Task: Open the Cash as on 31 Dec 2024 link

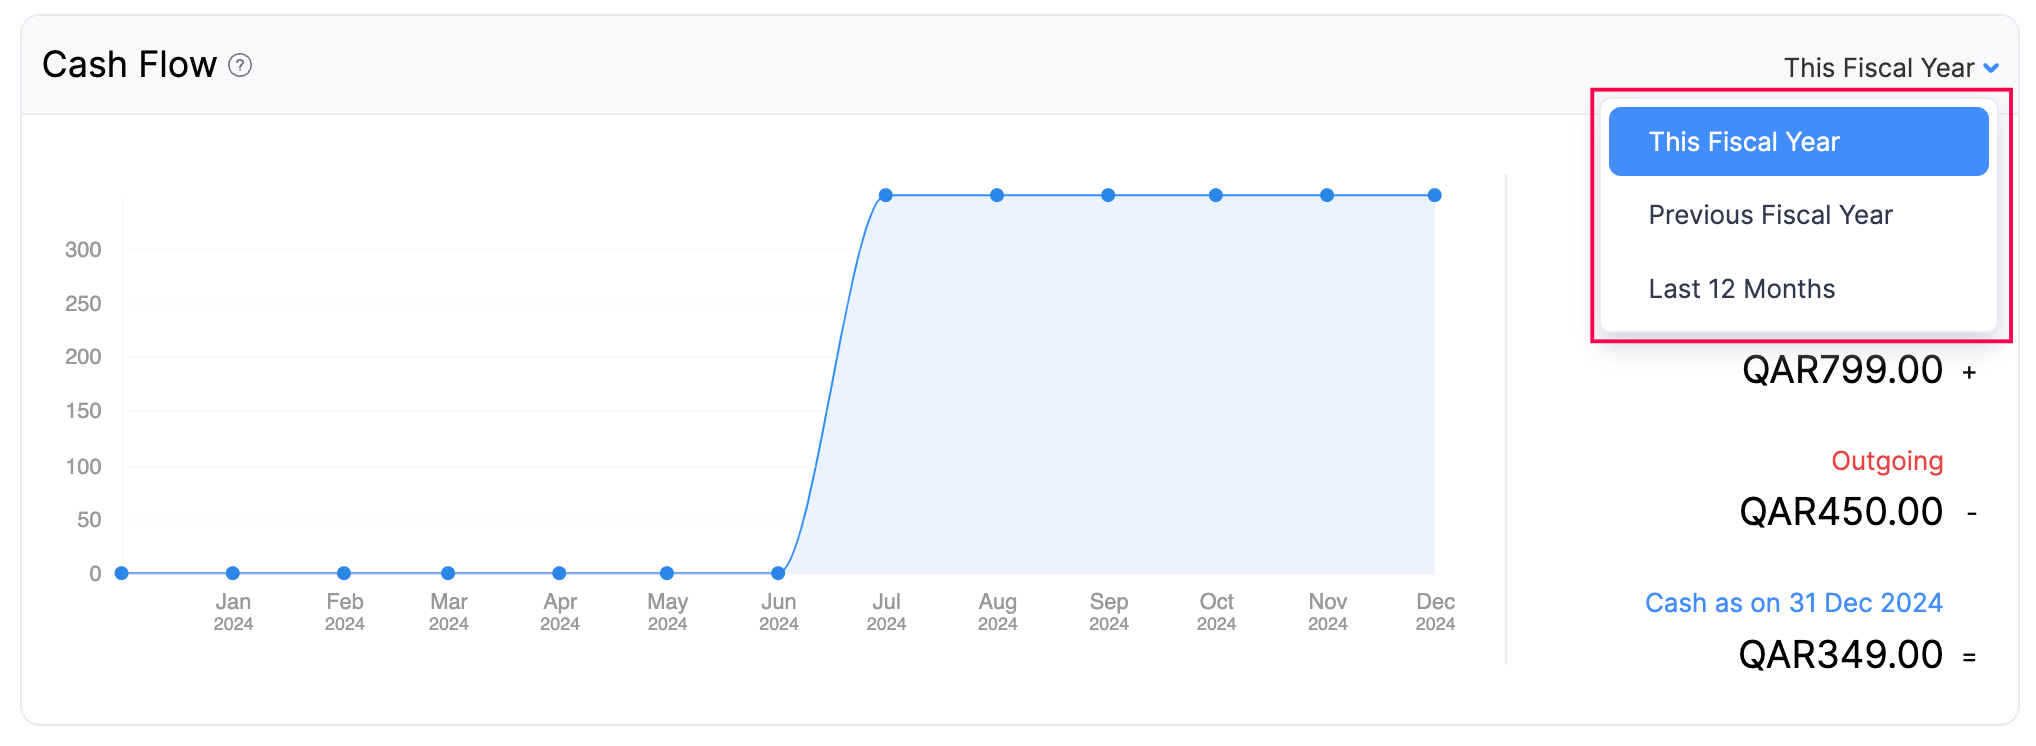Action: (1793, 603)
